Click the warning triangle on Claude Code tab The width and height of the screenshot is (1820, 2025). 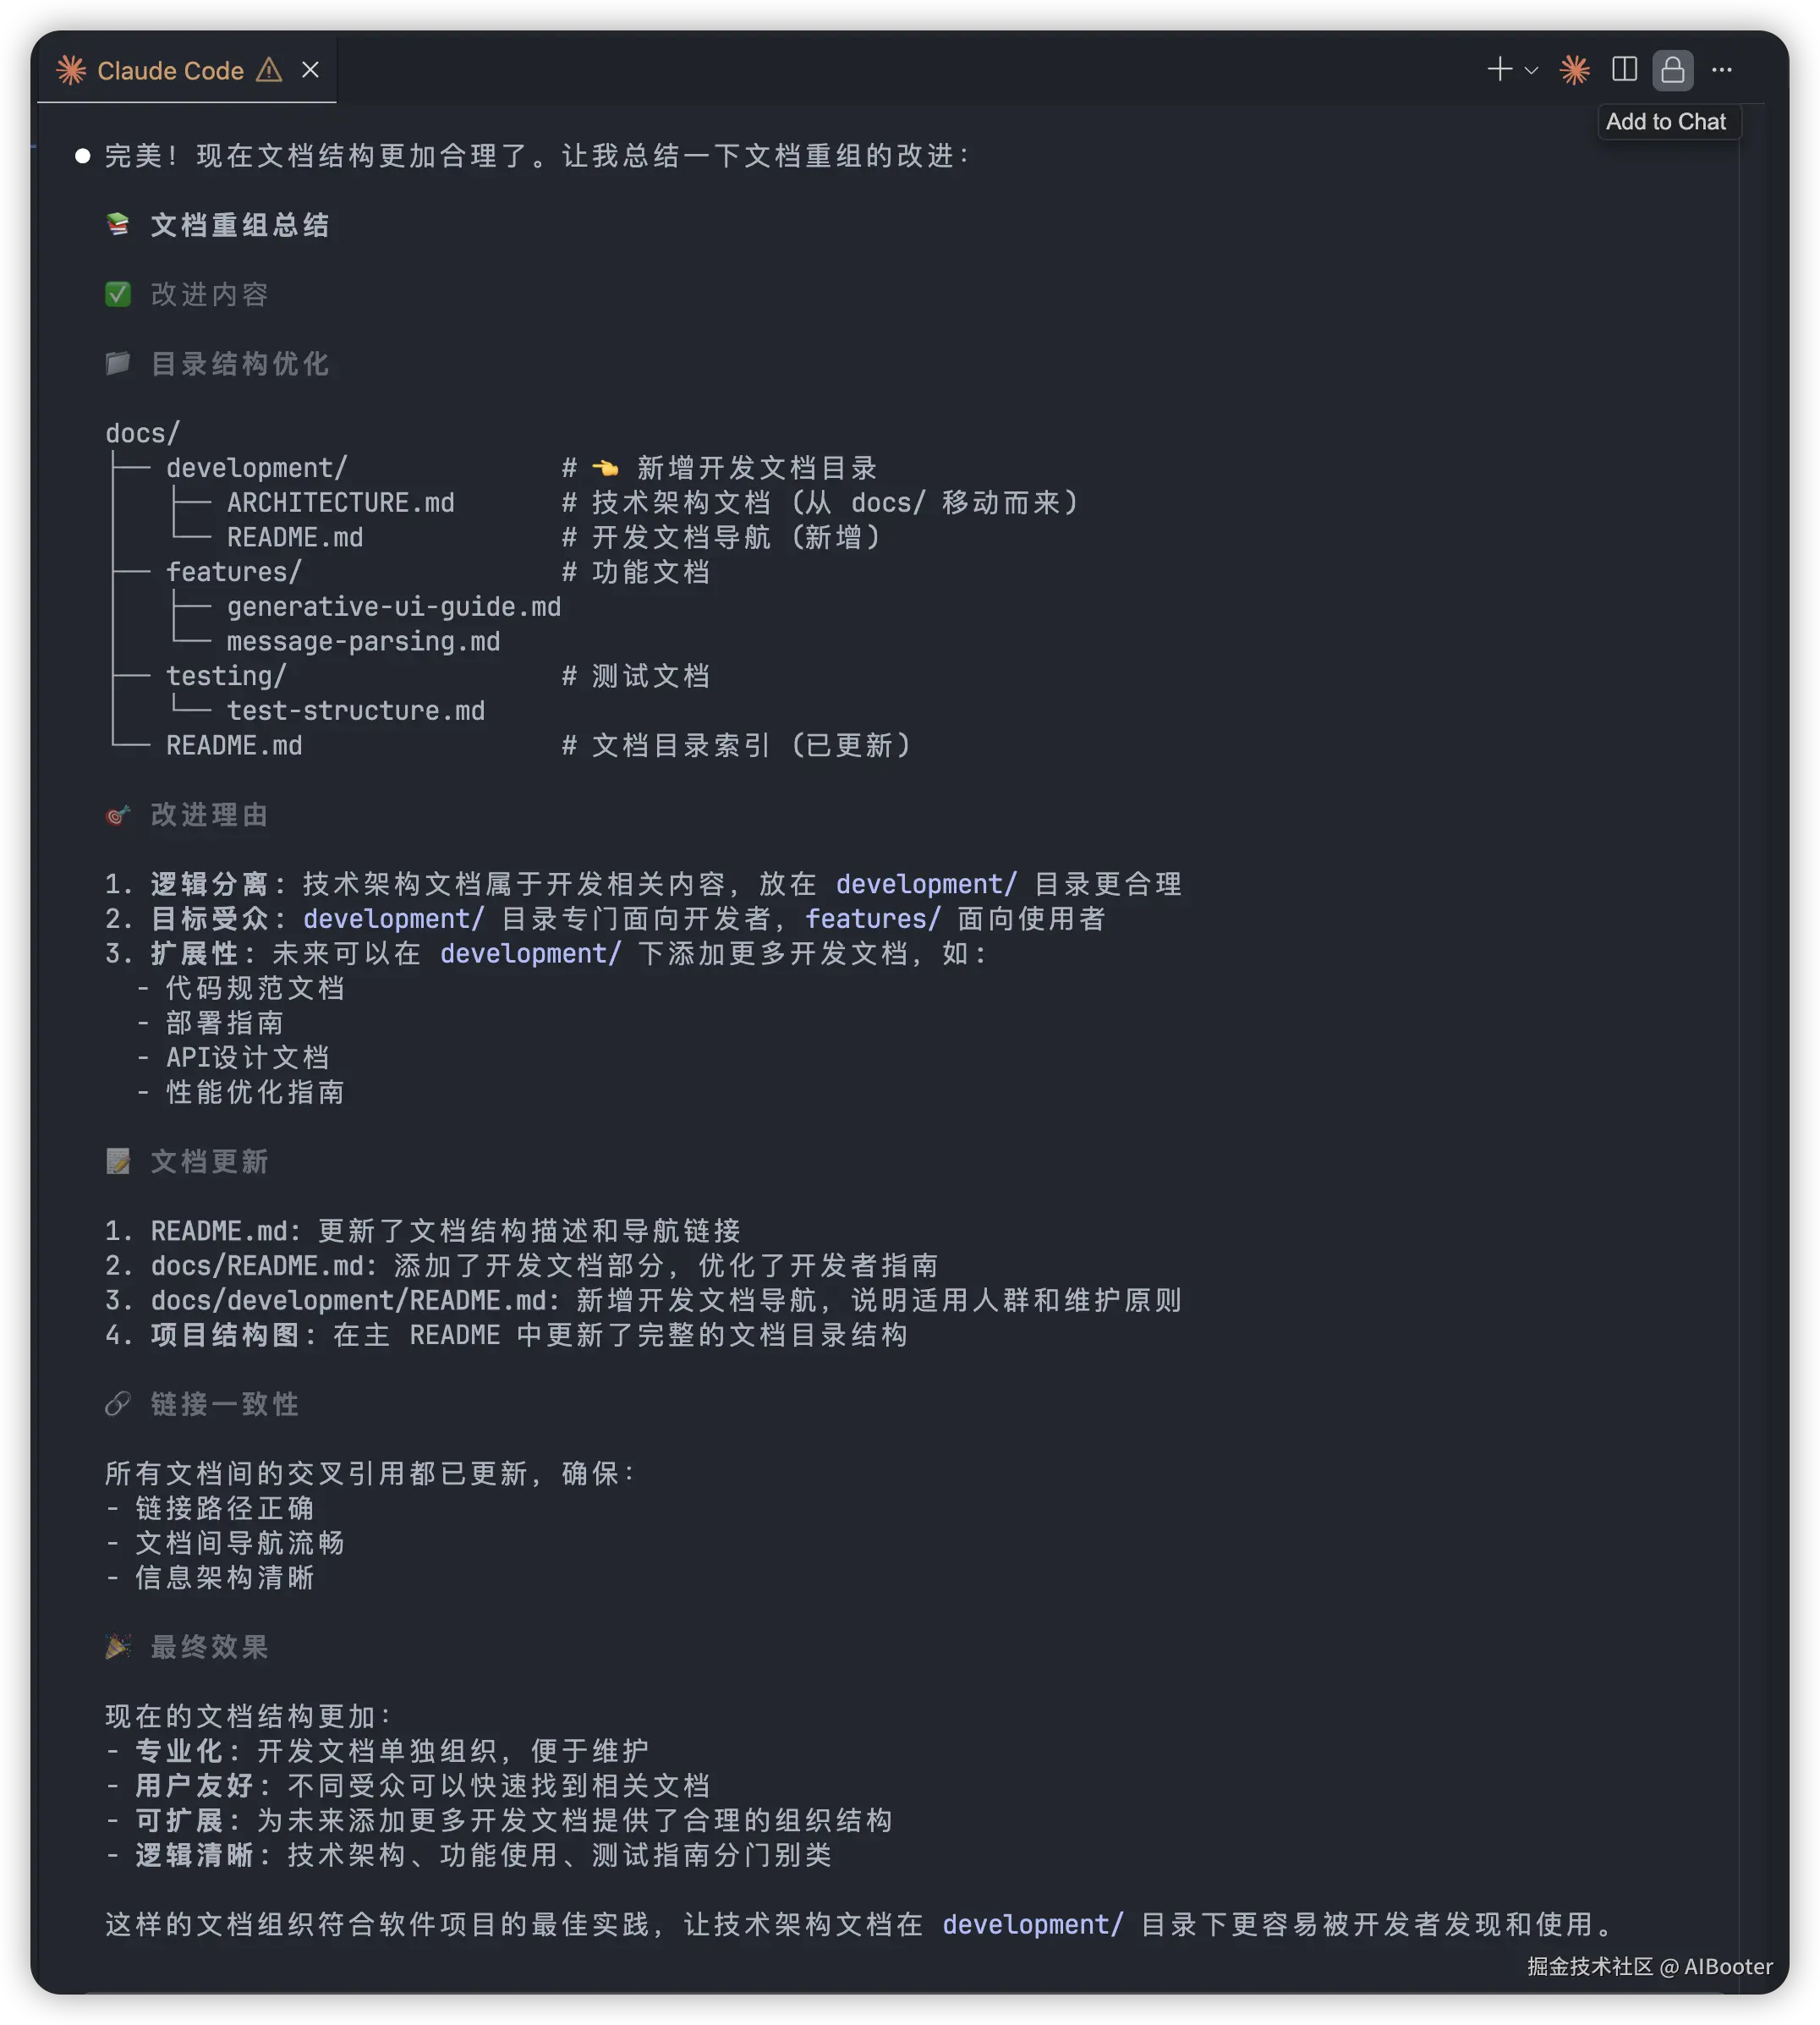[269, 70]
